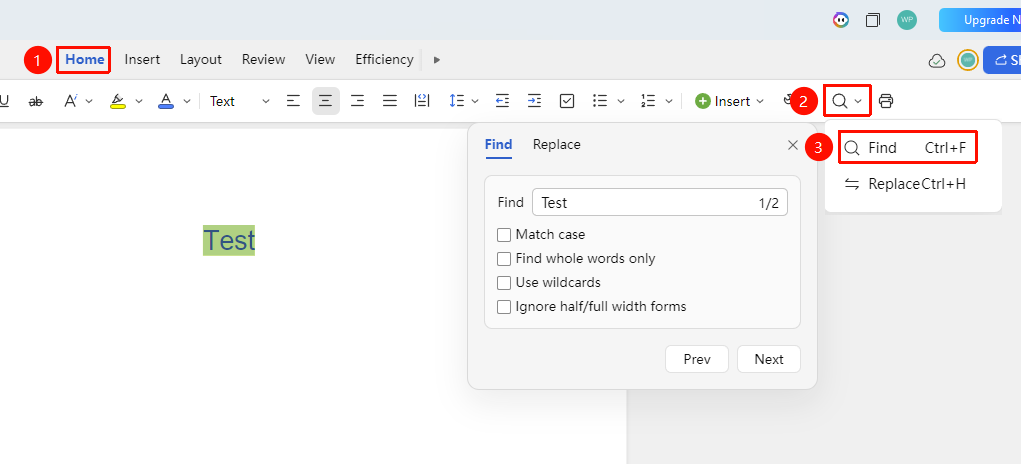Click the 1/2 match counter
The image size is (1021, 464).
(768, 203)
